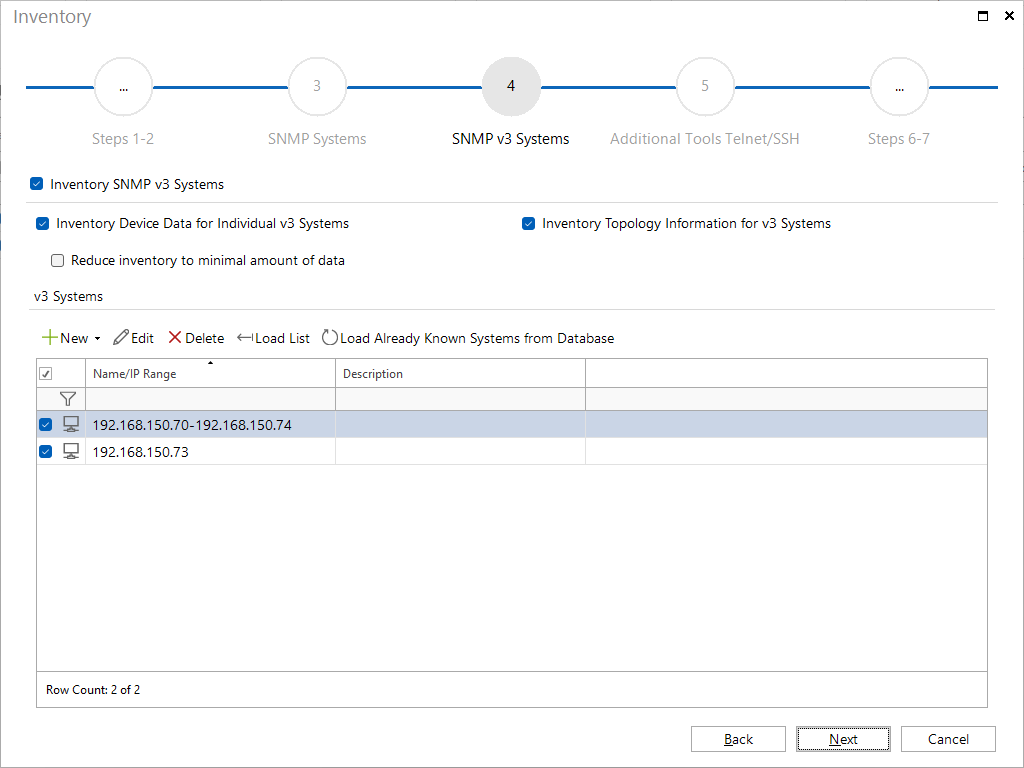Click the pencil Edit icon
1024x768 pixels.
[121, 338]
